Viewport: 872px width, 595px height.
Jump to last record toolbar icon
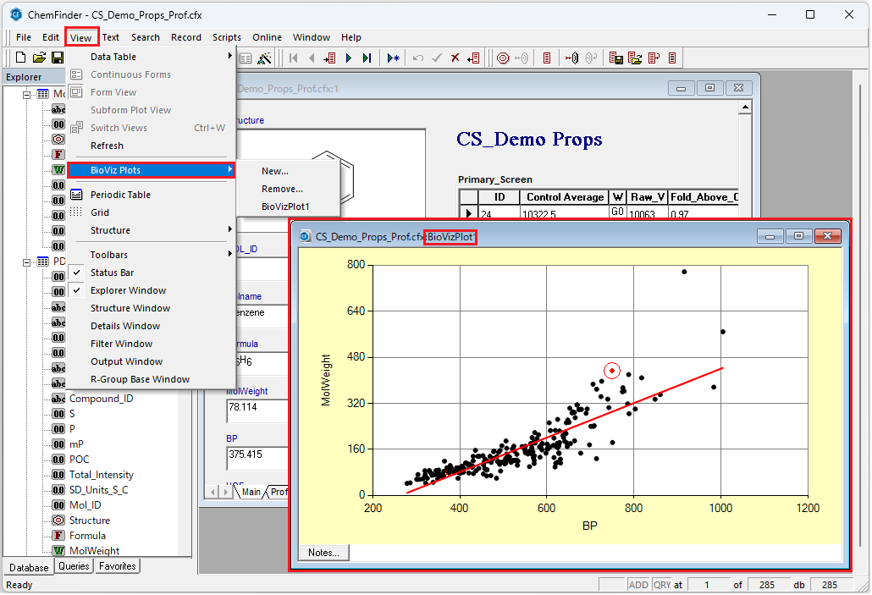coord(367,58)
